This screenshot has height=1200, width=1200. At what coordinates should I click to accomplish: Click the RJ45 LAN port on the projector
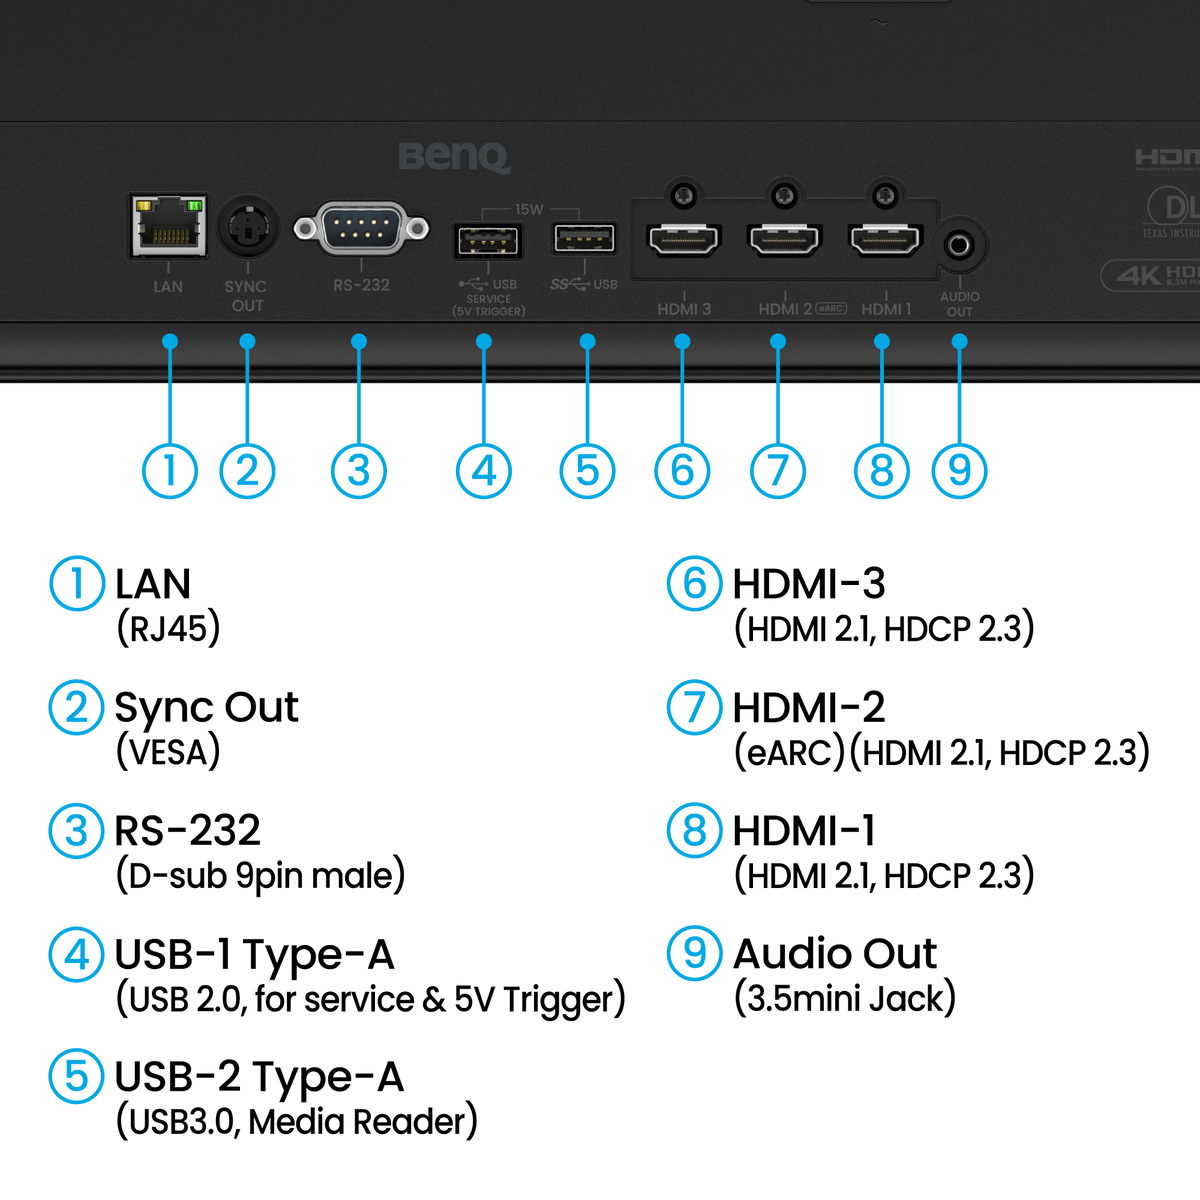169,225
